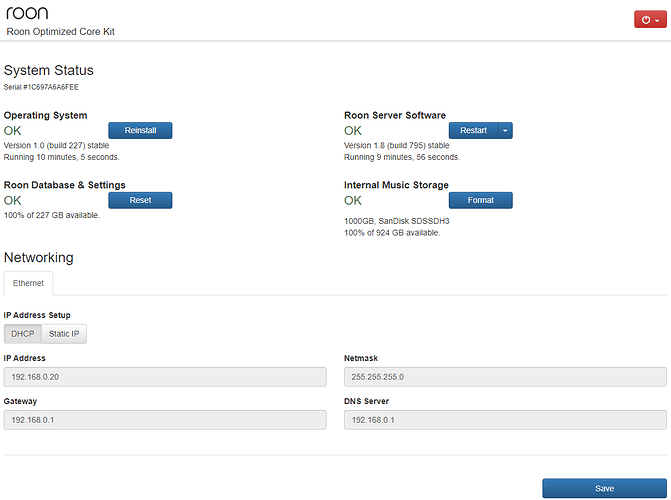Click the IP Address field
Image resolution: width=671 pixels, height=500 pixels.
click(x=165, y=377)
